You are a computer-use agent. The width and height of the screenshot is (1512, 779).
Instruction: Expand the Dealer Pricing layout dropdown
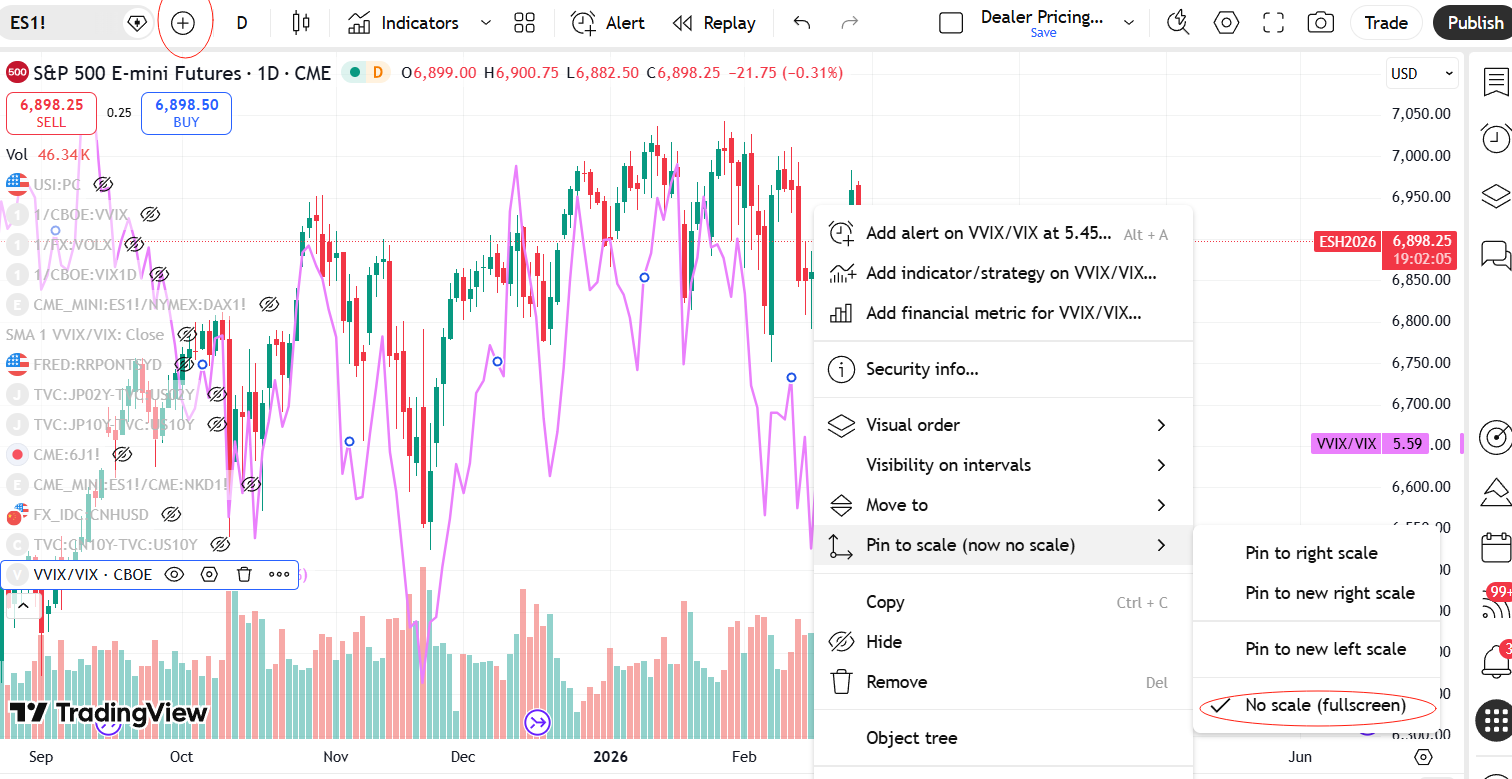click(1129, 23)
